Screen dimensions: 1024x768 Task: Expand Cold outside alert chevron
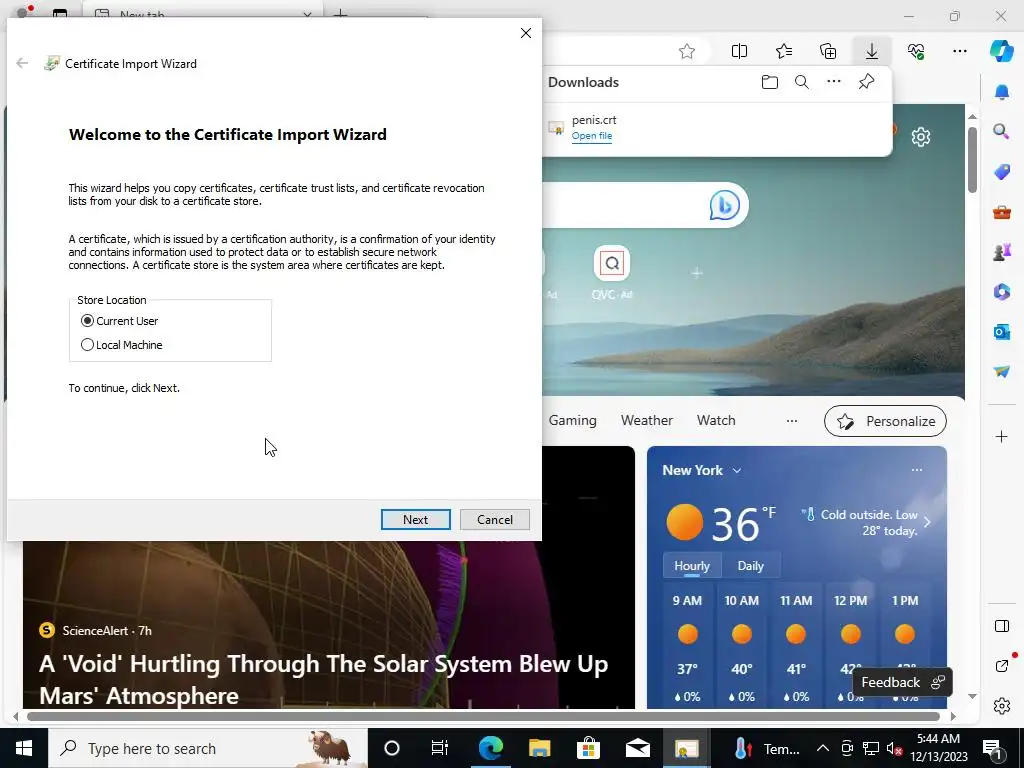pyautogui.click(x=927, y=522)
